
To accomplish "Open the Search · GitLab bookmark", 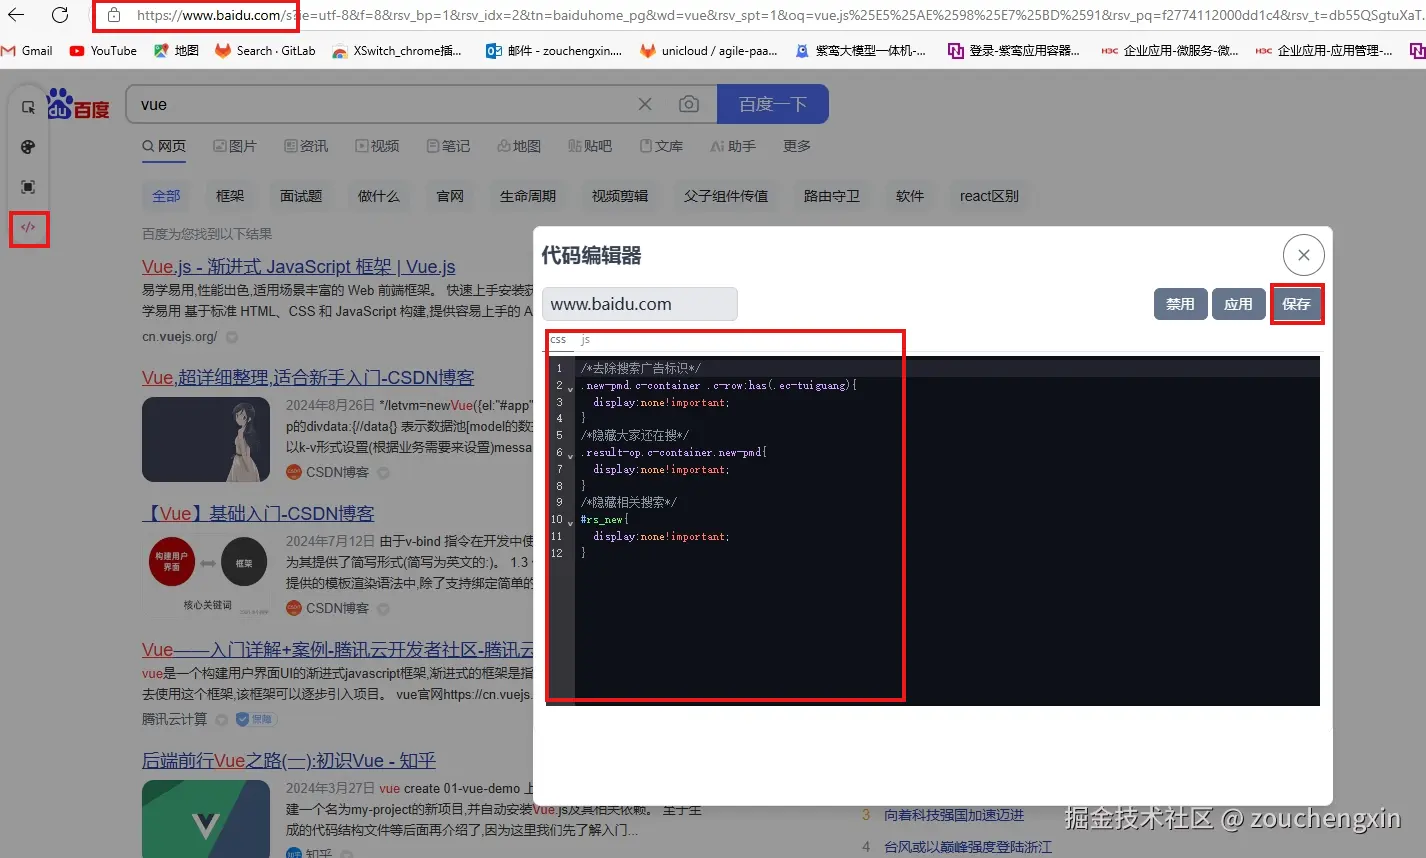I will (x=266, y=50).
